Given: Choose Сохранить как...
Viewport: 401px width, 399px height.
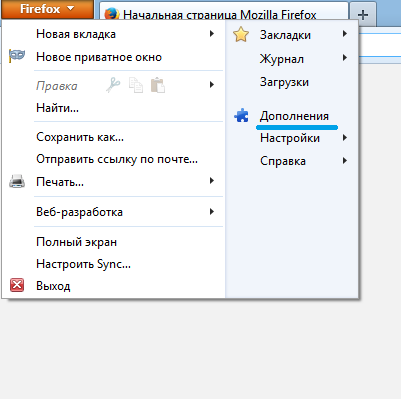Looking at the screenshot, I should [80, 137].
